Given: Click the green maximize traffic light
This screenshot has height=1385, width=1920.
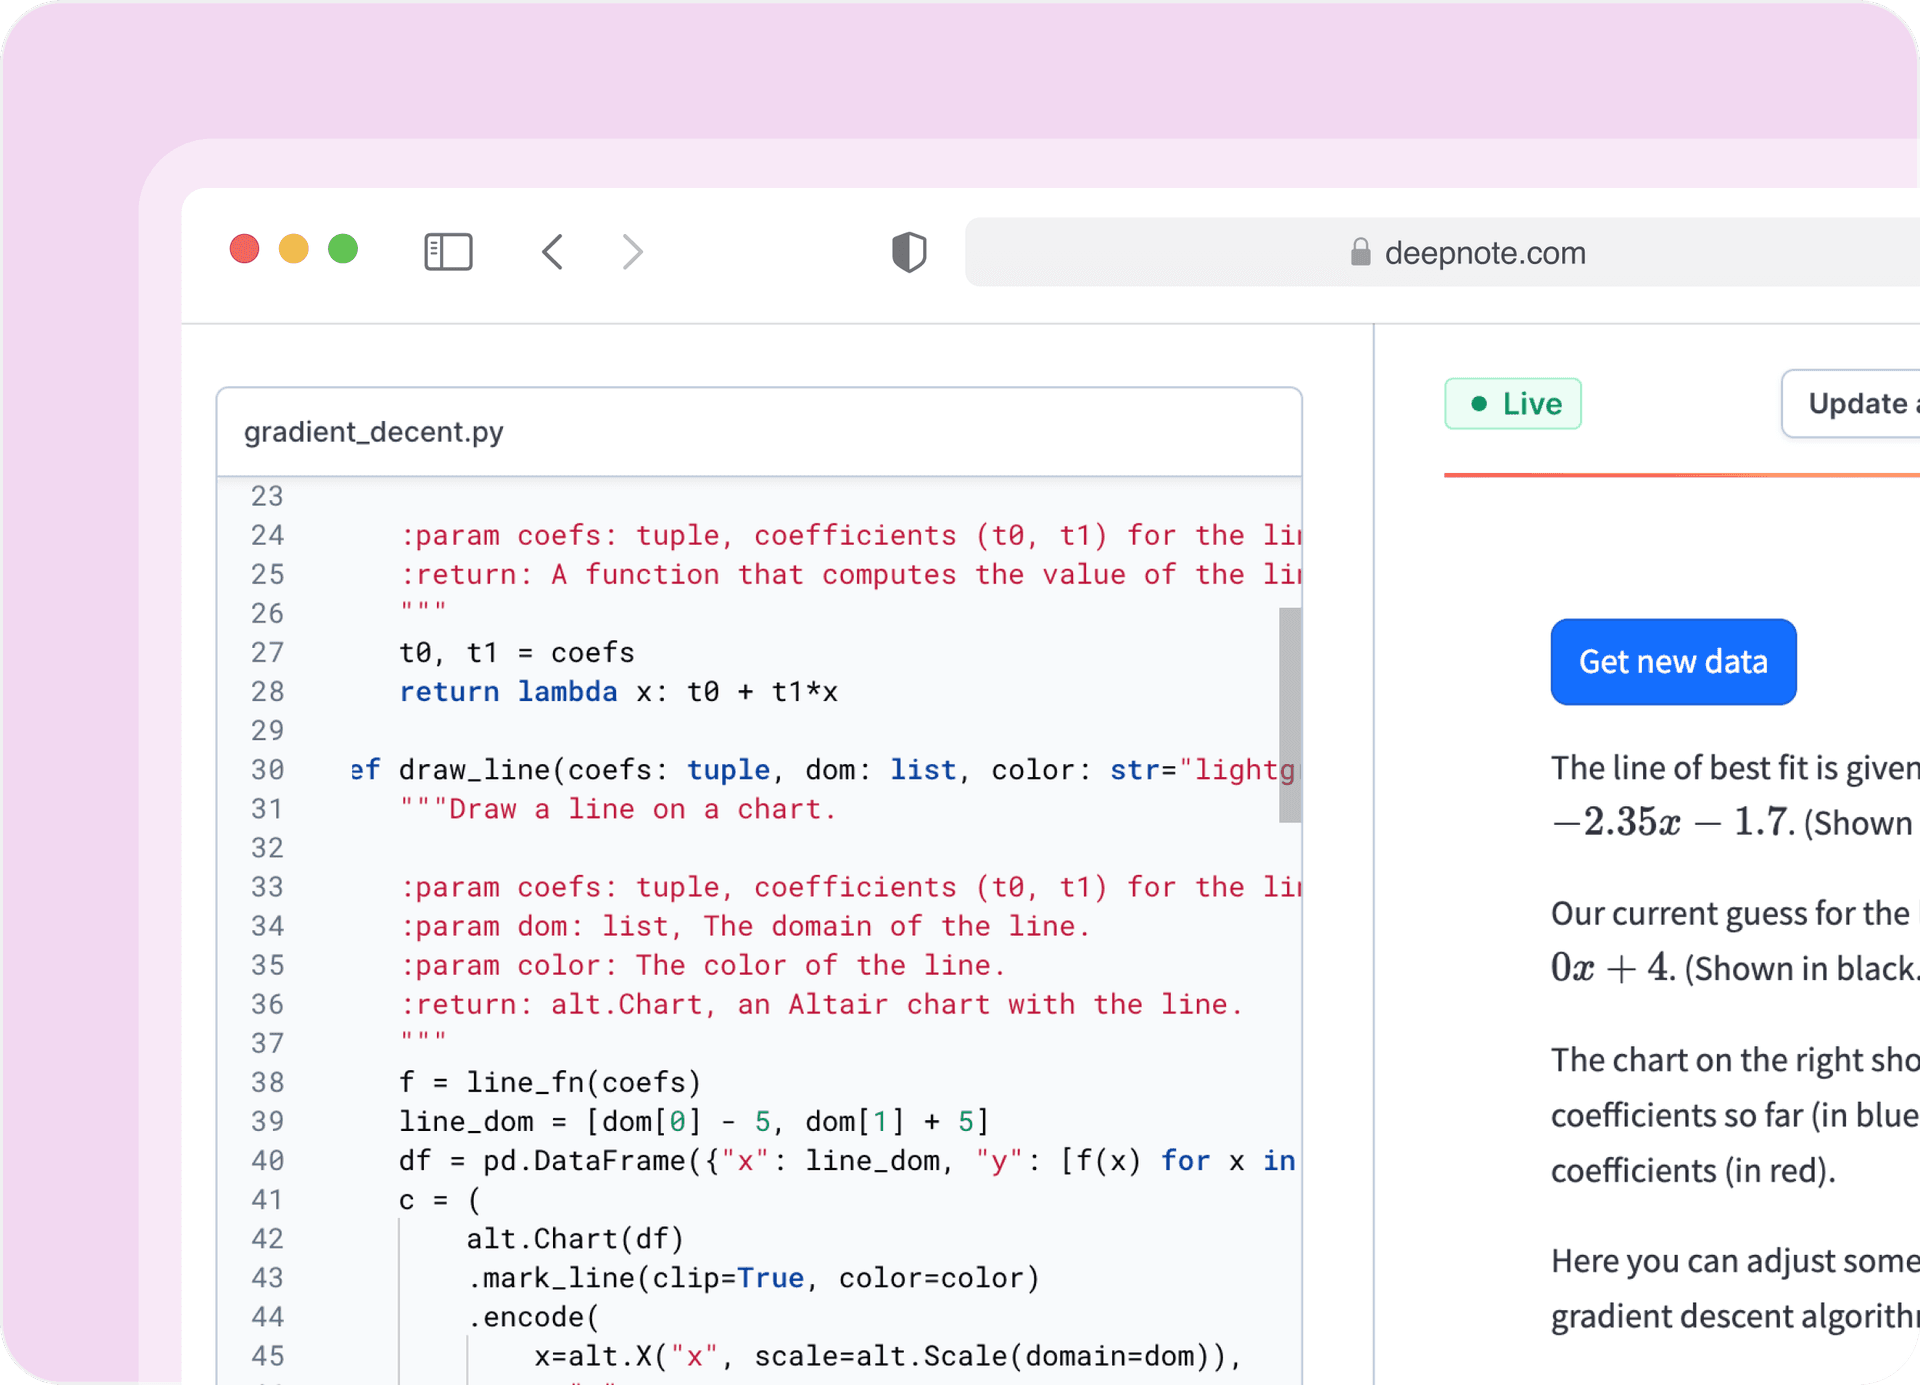Looking at the screenshot, I should pyautogui.click(x=343, y=248).
